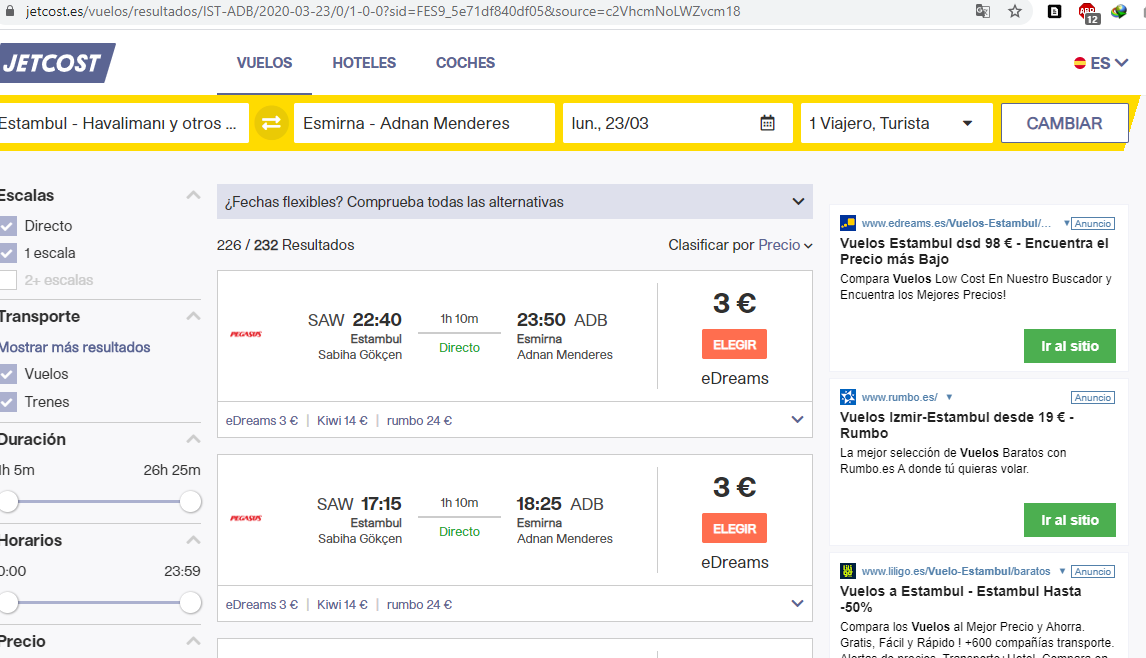
Task: Click the globe extension icon
Action: 1119,11
